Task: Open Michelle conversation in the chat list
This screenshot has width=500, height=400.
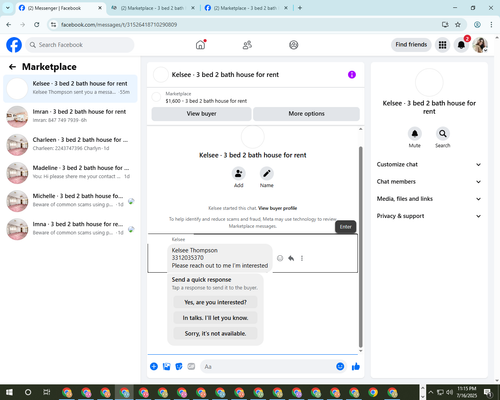Action: [x=70, y=201]
